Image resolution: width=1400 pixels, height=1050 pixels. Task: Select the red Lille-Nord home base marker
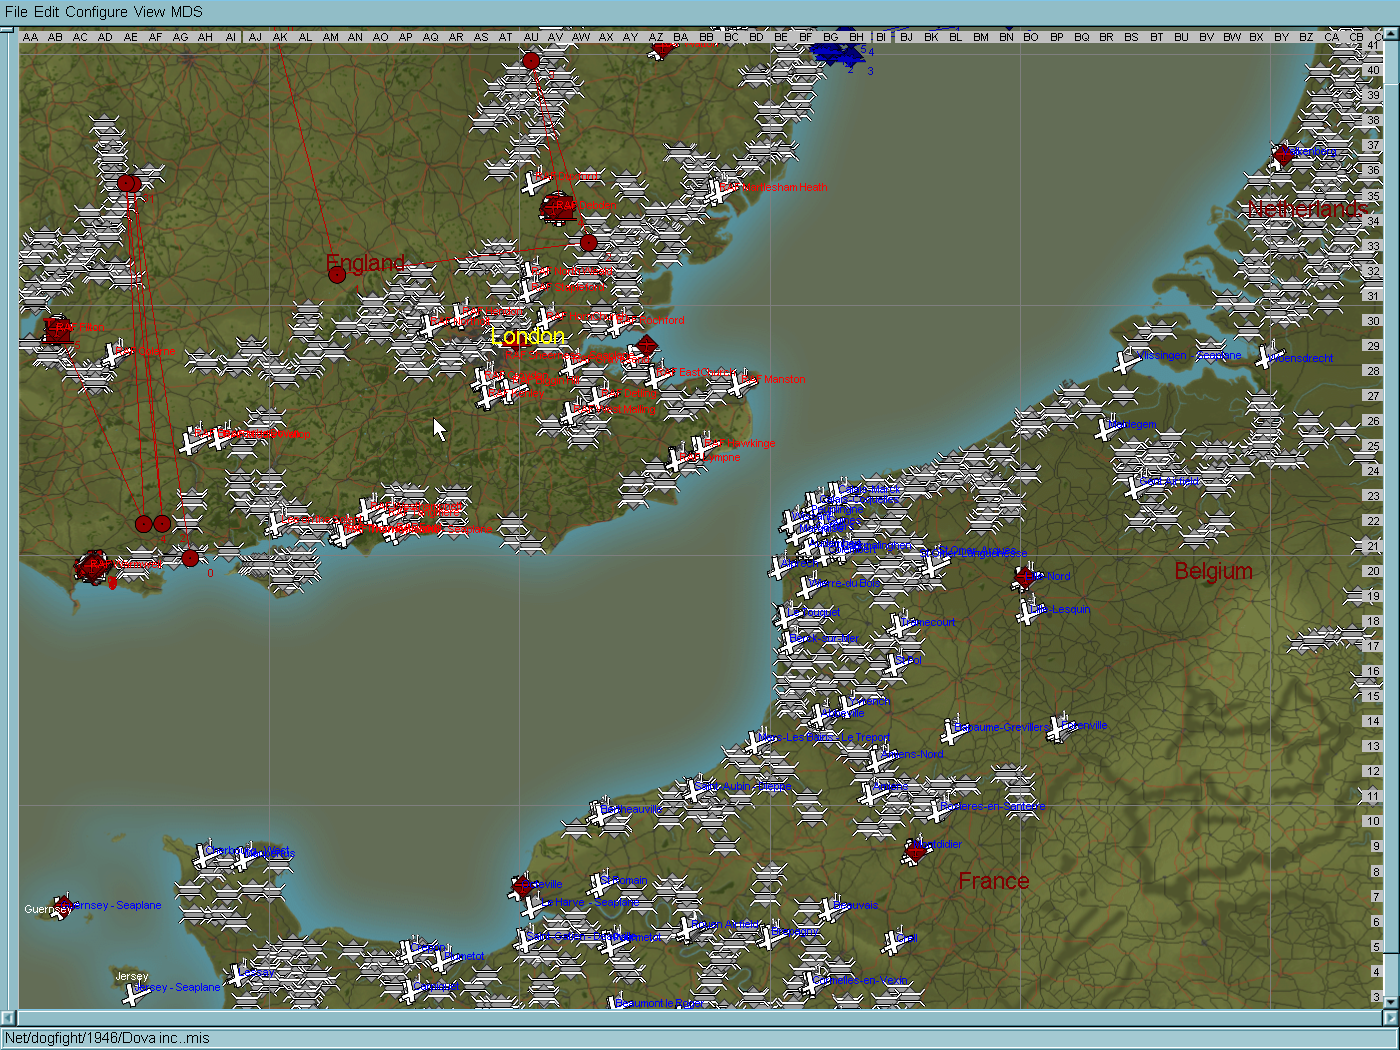[x=1025, y=577]
